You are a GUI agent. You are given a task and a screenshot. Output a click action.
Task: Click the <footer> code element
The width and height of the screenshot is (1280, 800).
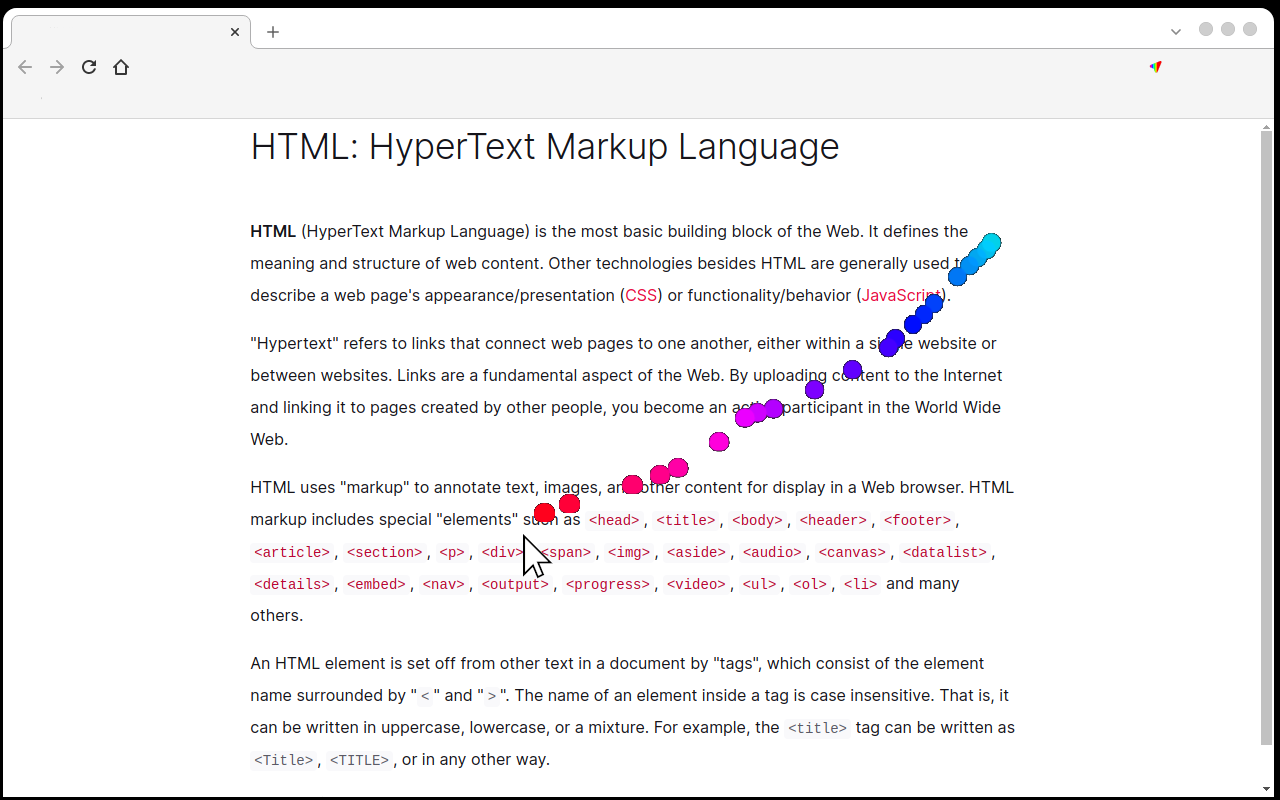pyautogui.click(x=918, y=520)
